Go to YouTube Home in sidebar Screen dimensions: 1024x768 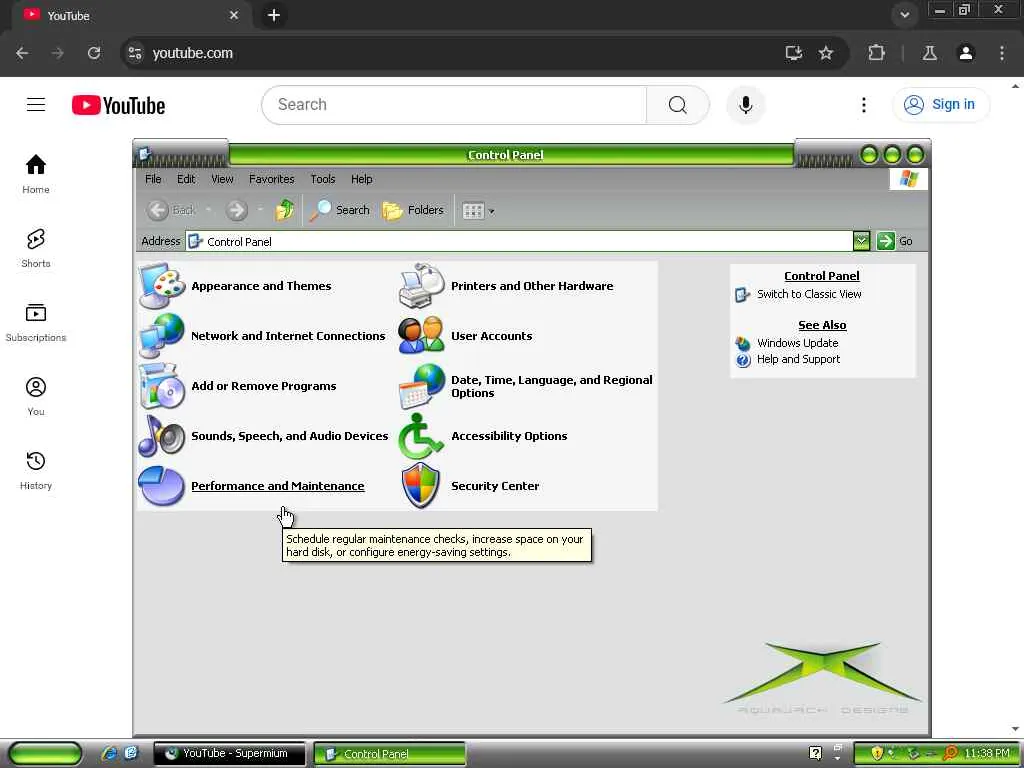click(x=36, y=174)
